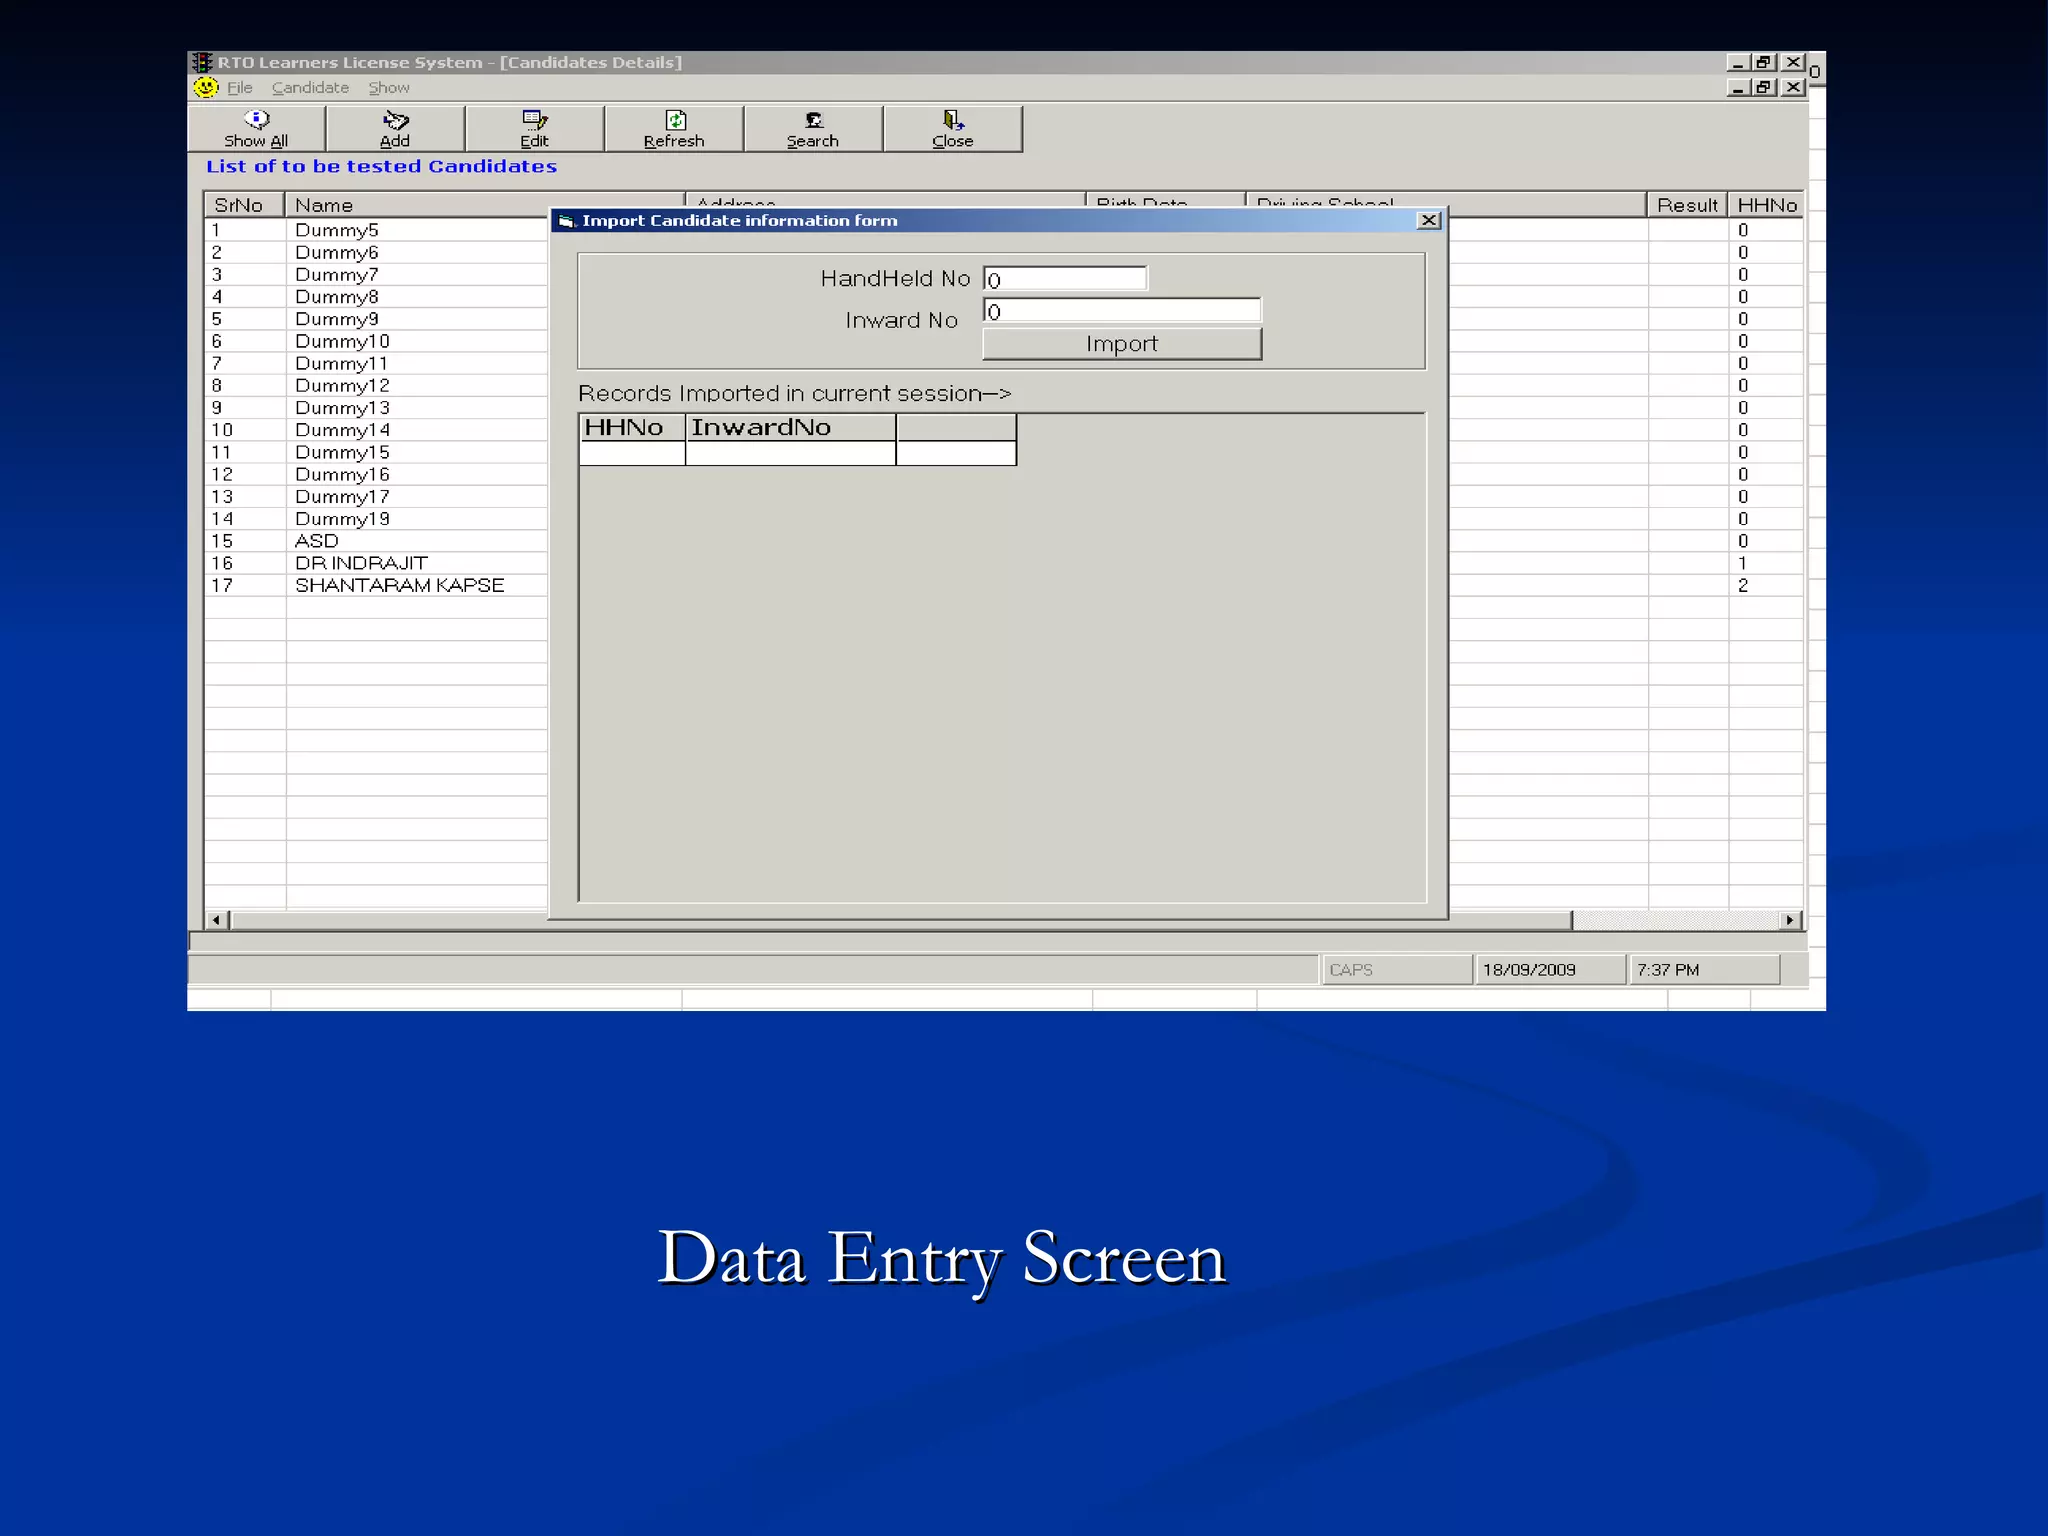The image size is (2048, 1536).
Task: Click the traffic light title bar icon
Action: tap(203, 62)
